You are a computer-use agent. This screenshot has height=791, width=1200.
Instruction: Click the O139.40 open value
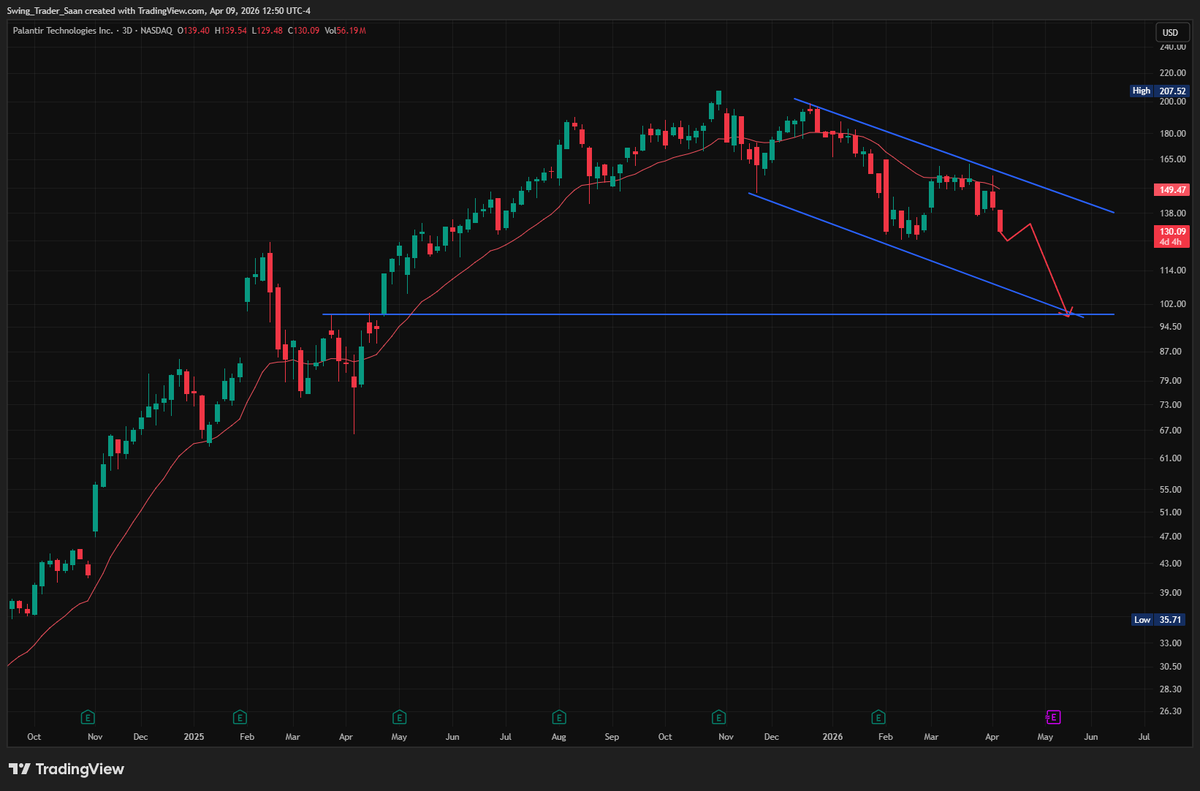click(195, 31)
